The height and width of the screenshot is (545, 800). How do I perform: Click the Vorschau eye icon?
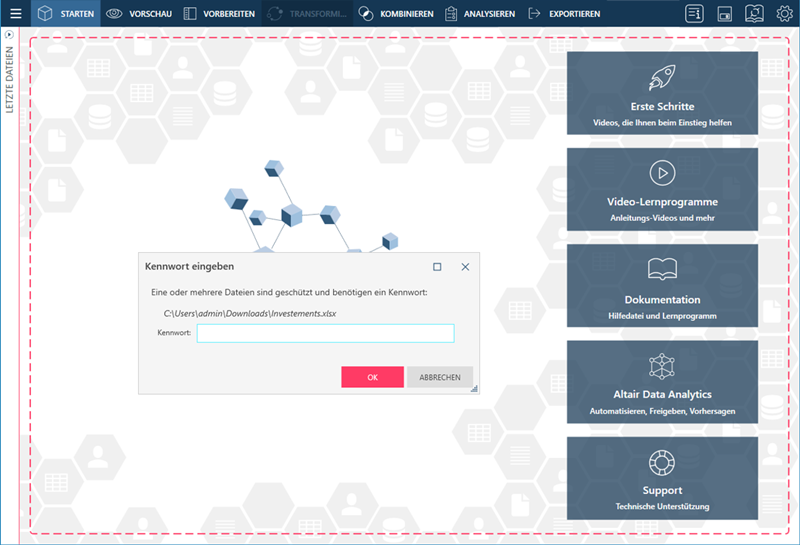click(x=114, y=13)
